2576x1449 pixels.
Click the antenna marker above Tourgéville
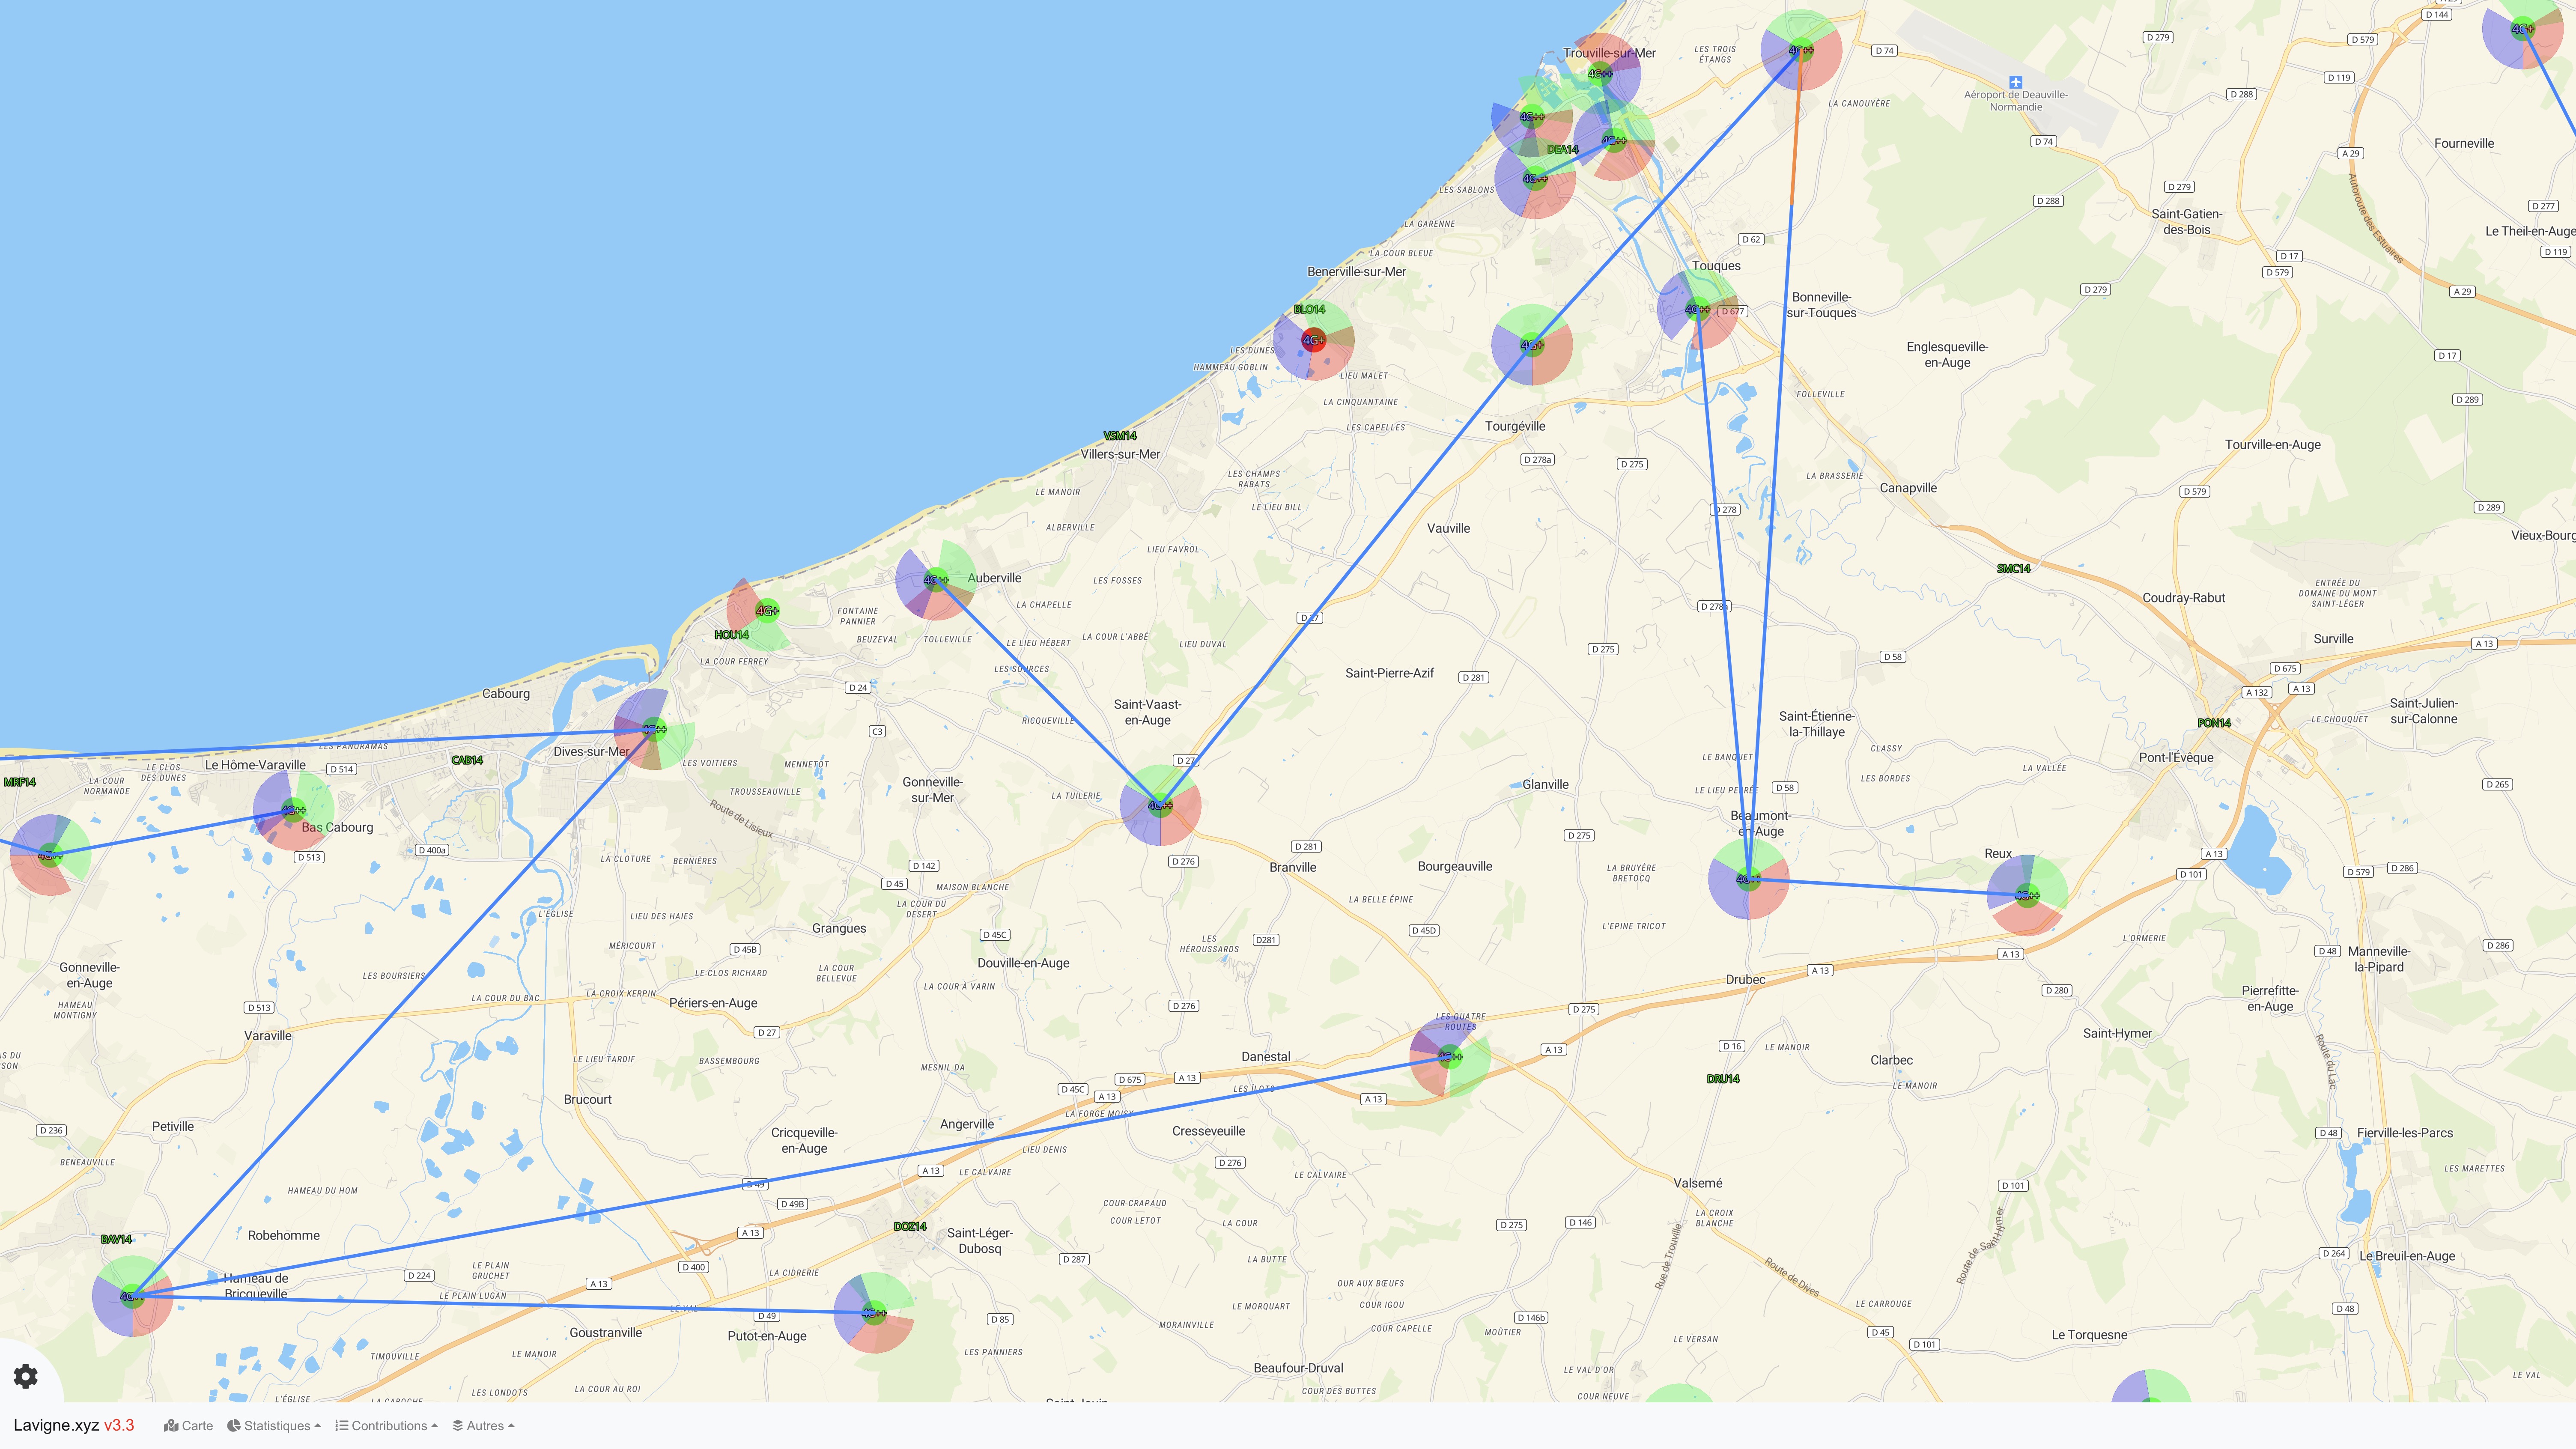coord(1531,345)
